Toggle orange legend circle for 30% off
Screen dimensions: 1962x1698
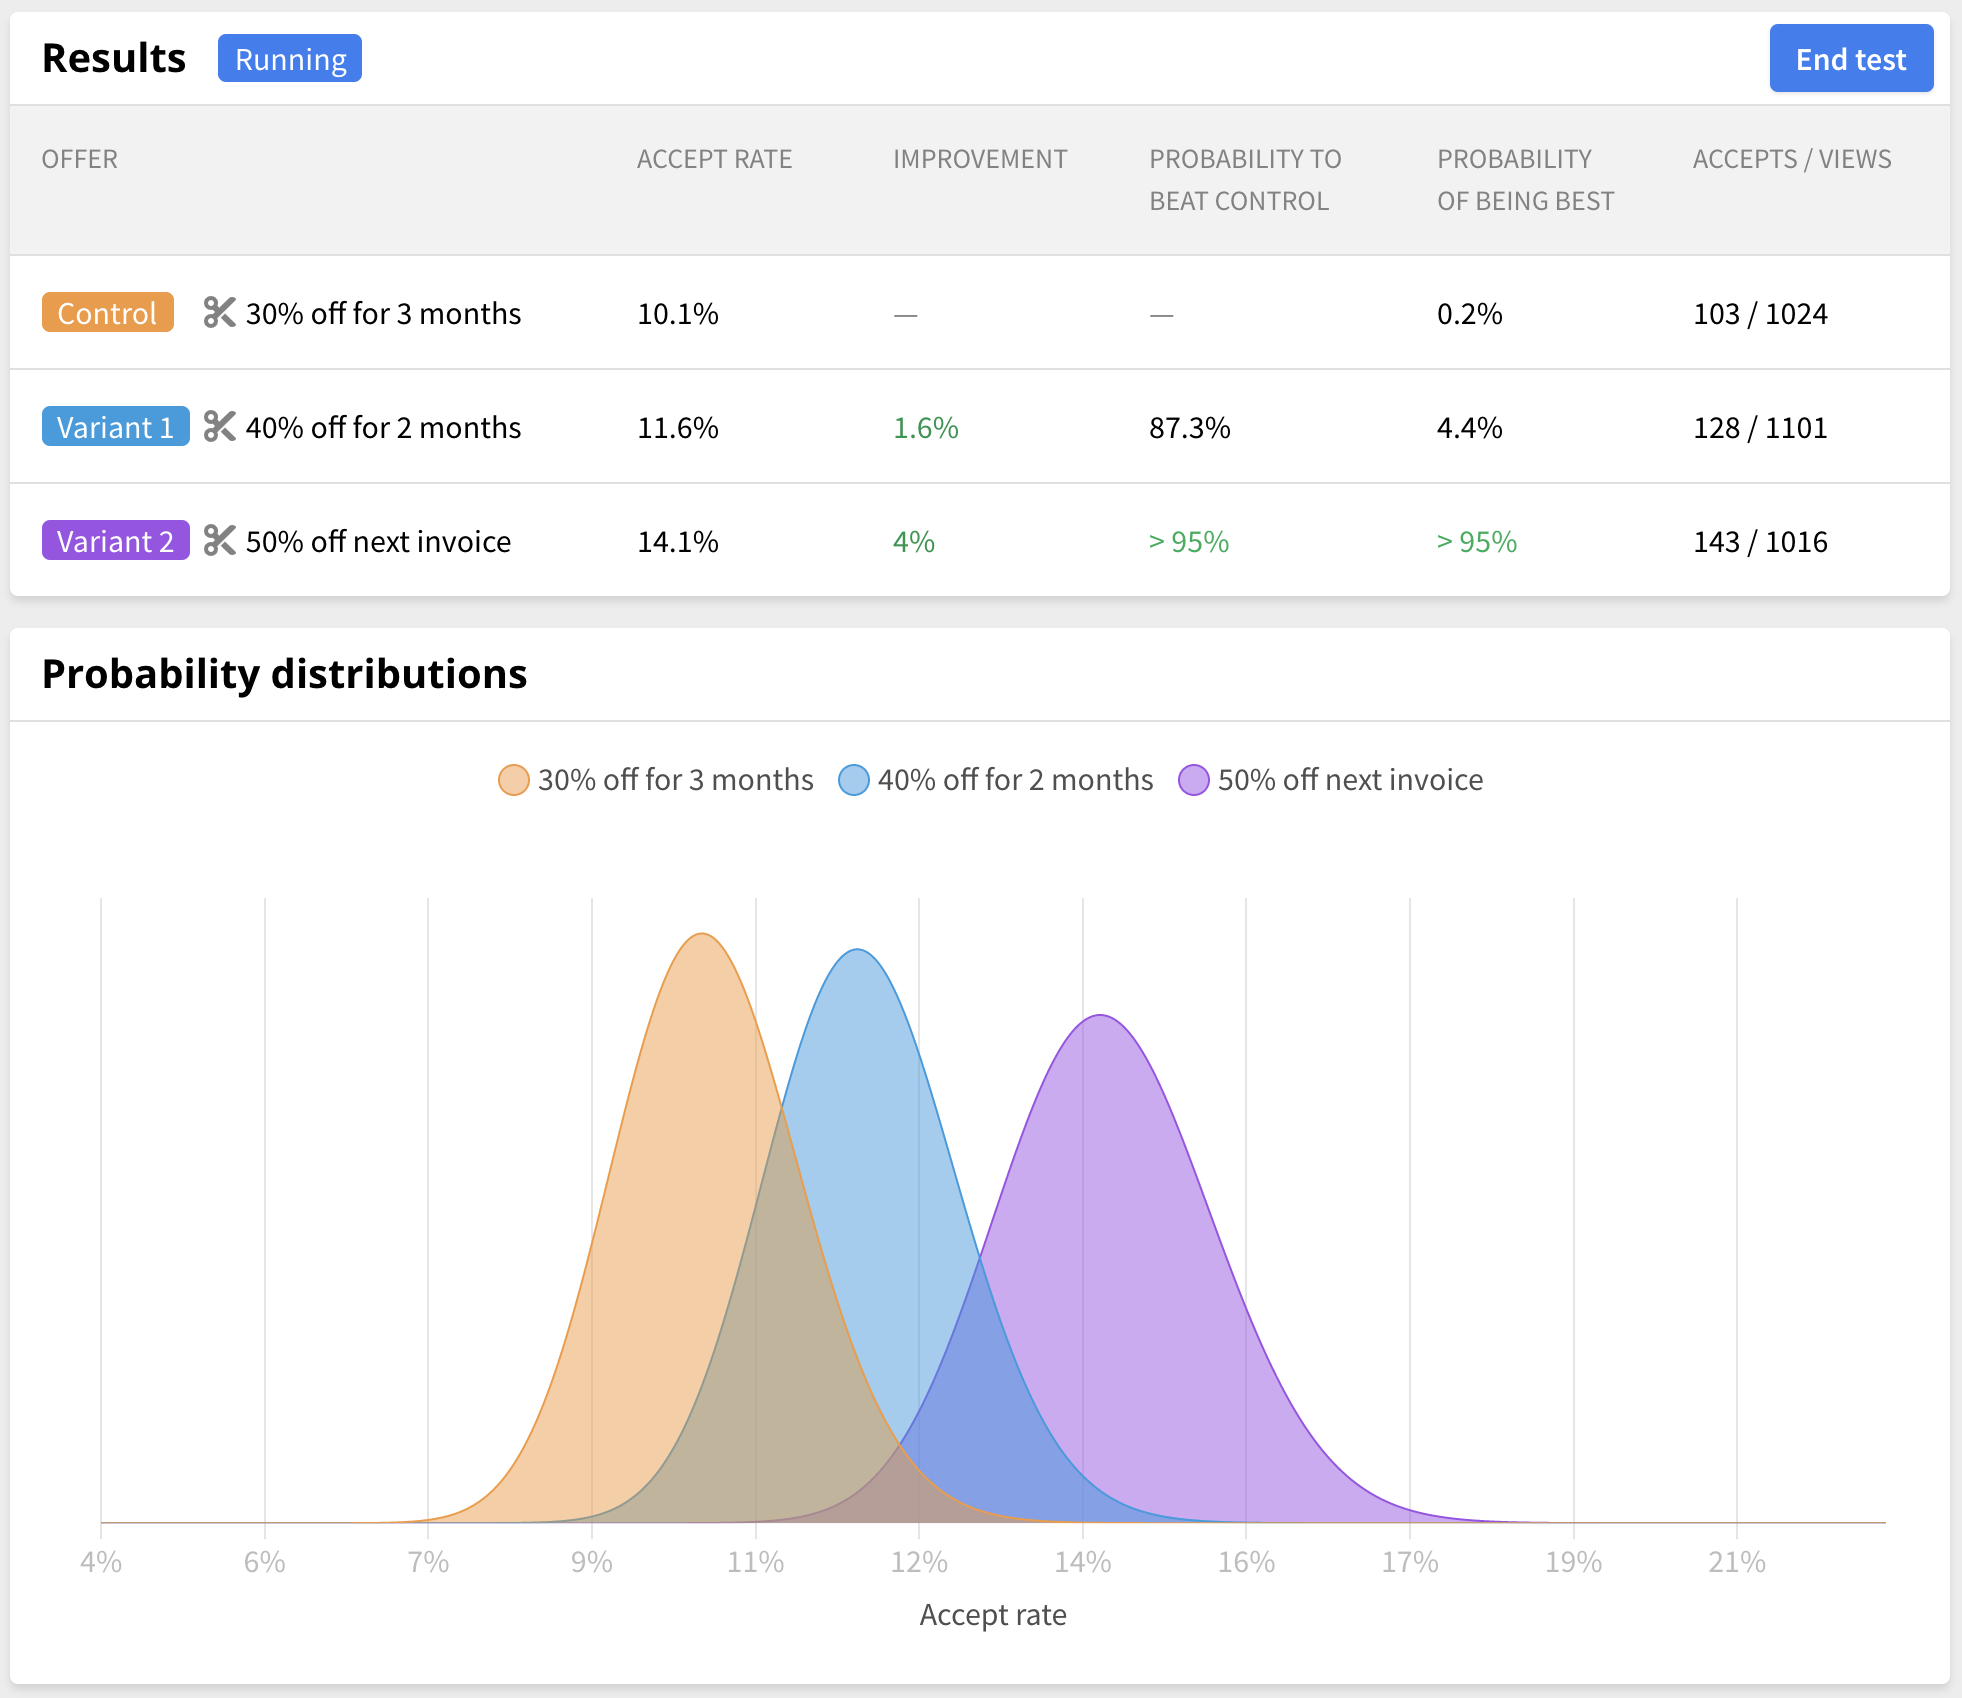(x=513, y=780)
